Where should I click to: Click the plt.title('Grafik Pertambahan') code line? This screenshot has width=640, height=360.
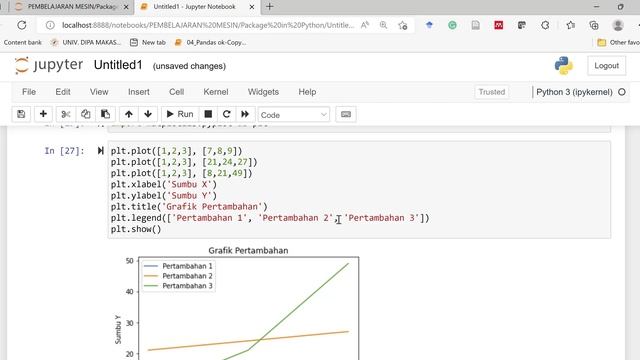tap(189, 207)
